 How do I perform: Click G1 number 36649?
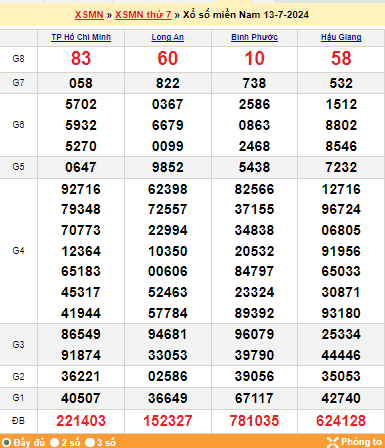168,398
